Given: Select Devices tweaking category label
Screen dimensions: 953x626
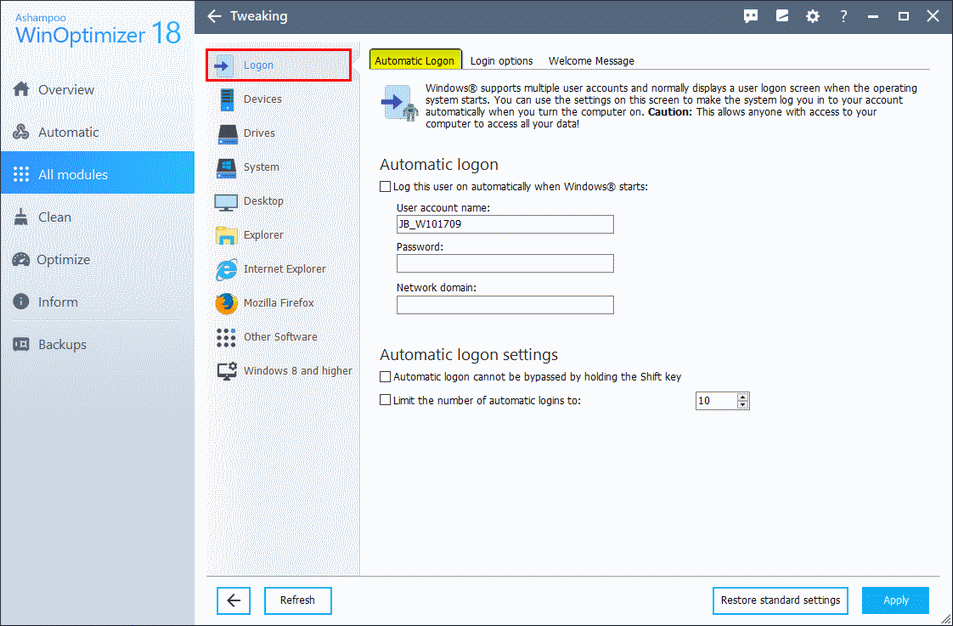Looking at the screenshot, I should click(263, 99).
